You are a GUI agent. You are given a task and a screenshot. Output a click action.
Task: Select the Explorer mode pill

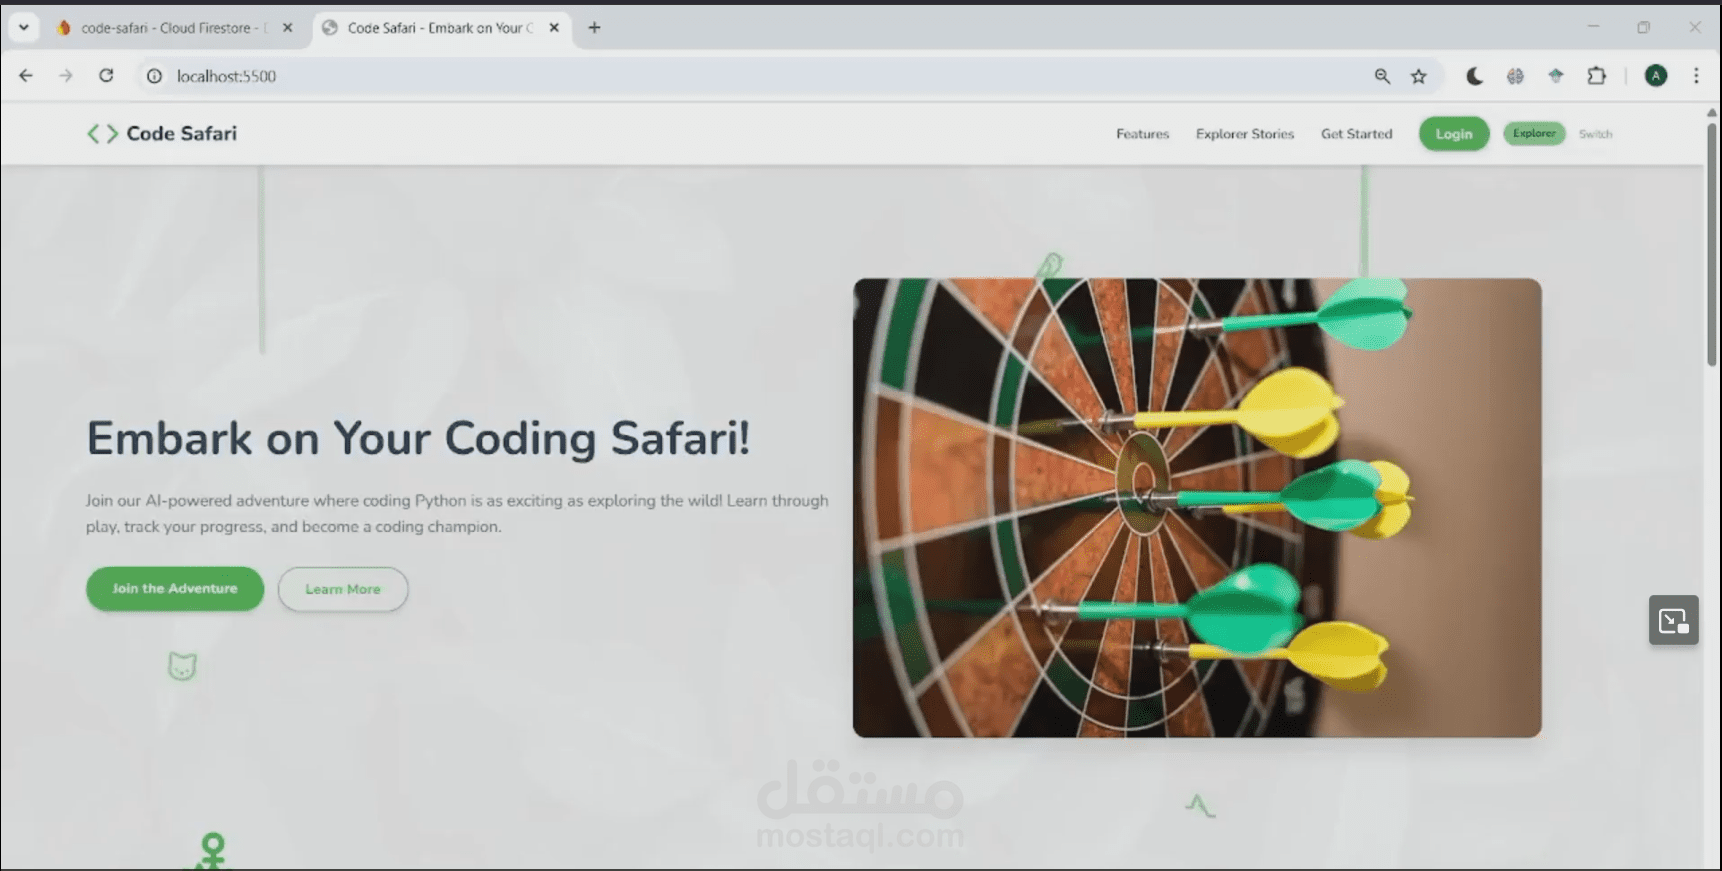point(1534,133)
